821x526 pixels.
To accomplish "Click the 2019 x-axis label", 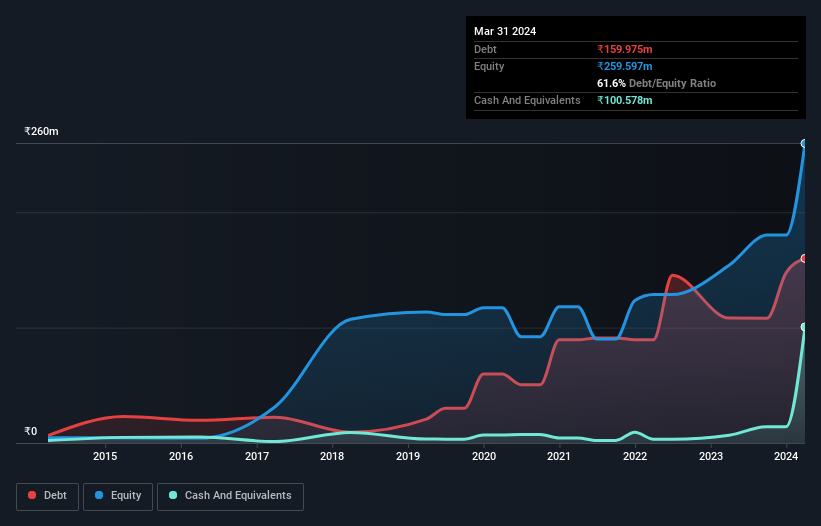I will (x=408, y=456).
